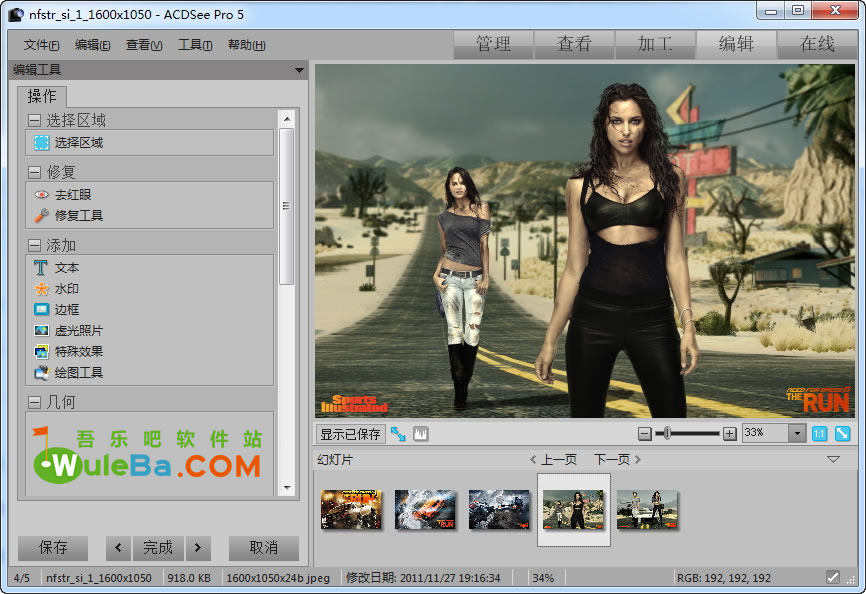Select the first filmstrip thumbnail with car crash
The height and width of the screenshot is (594, 866).
pyautogui.click(x=351, y=510)
